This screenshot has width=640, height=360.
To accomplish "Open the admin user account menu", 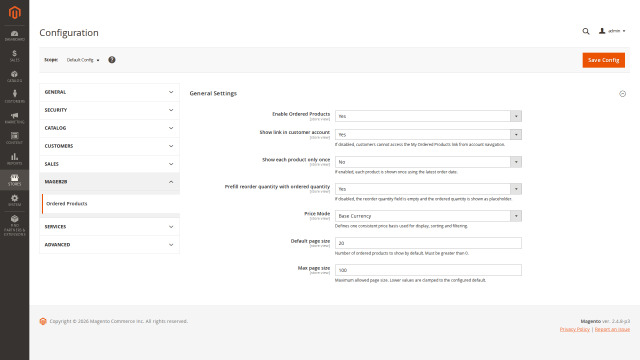I will click(x=612, y=31).
